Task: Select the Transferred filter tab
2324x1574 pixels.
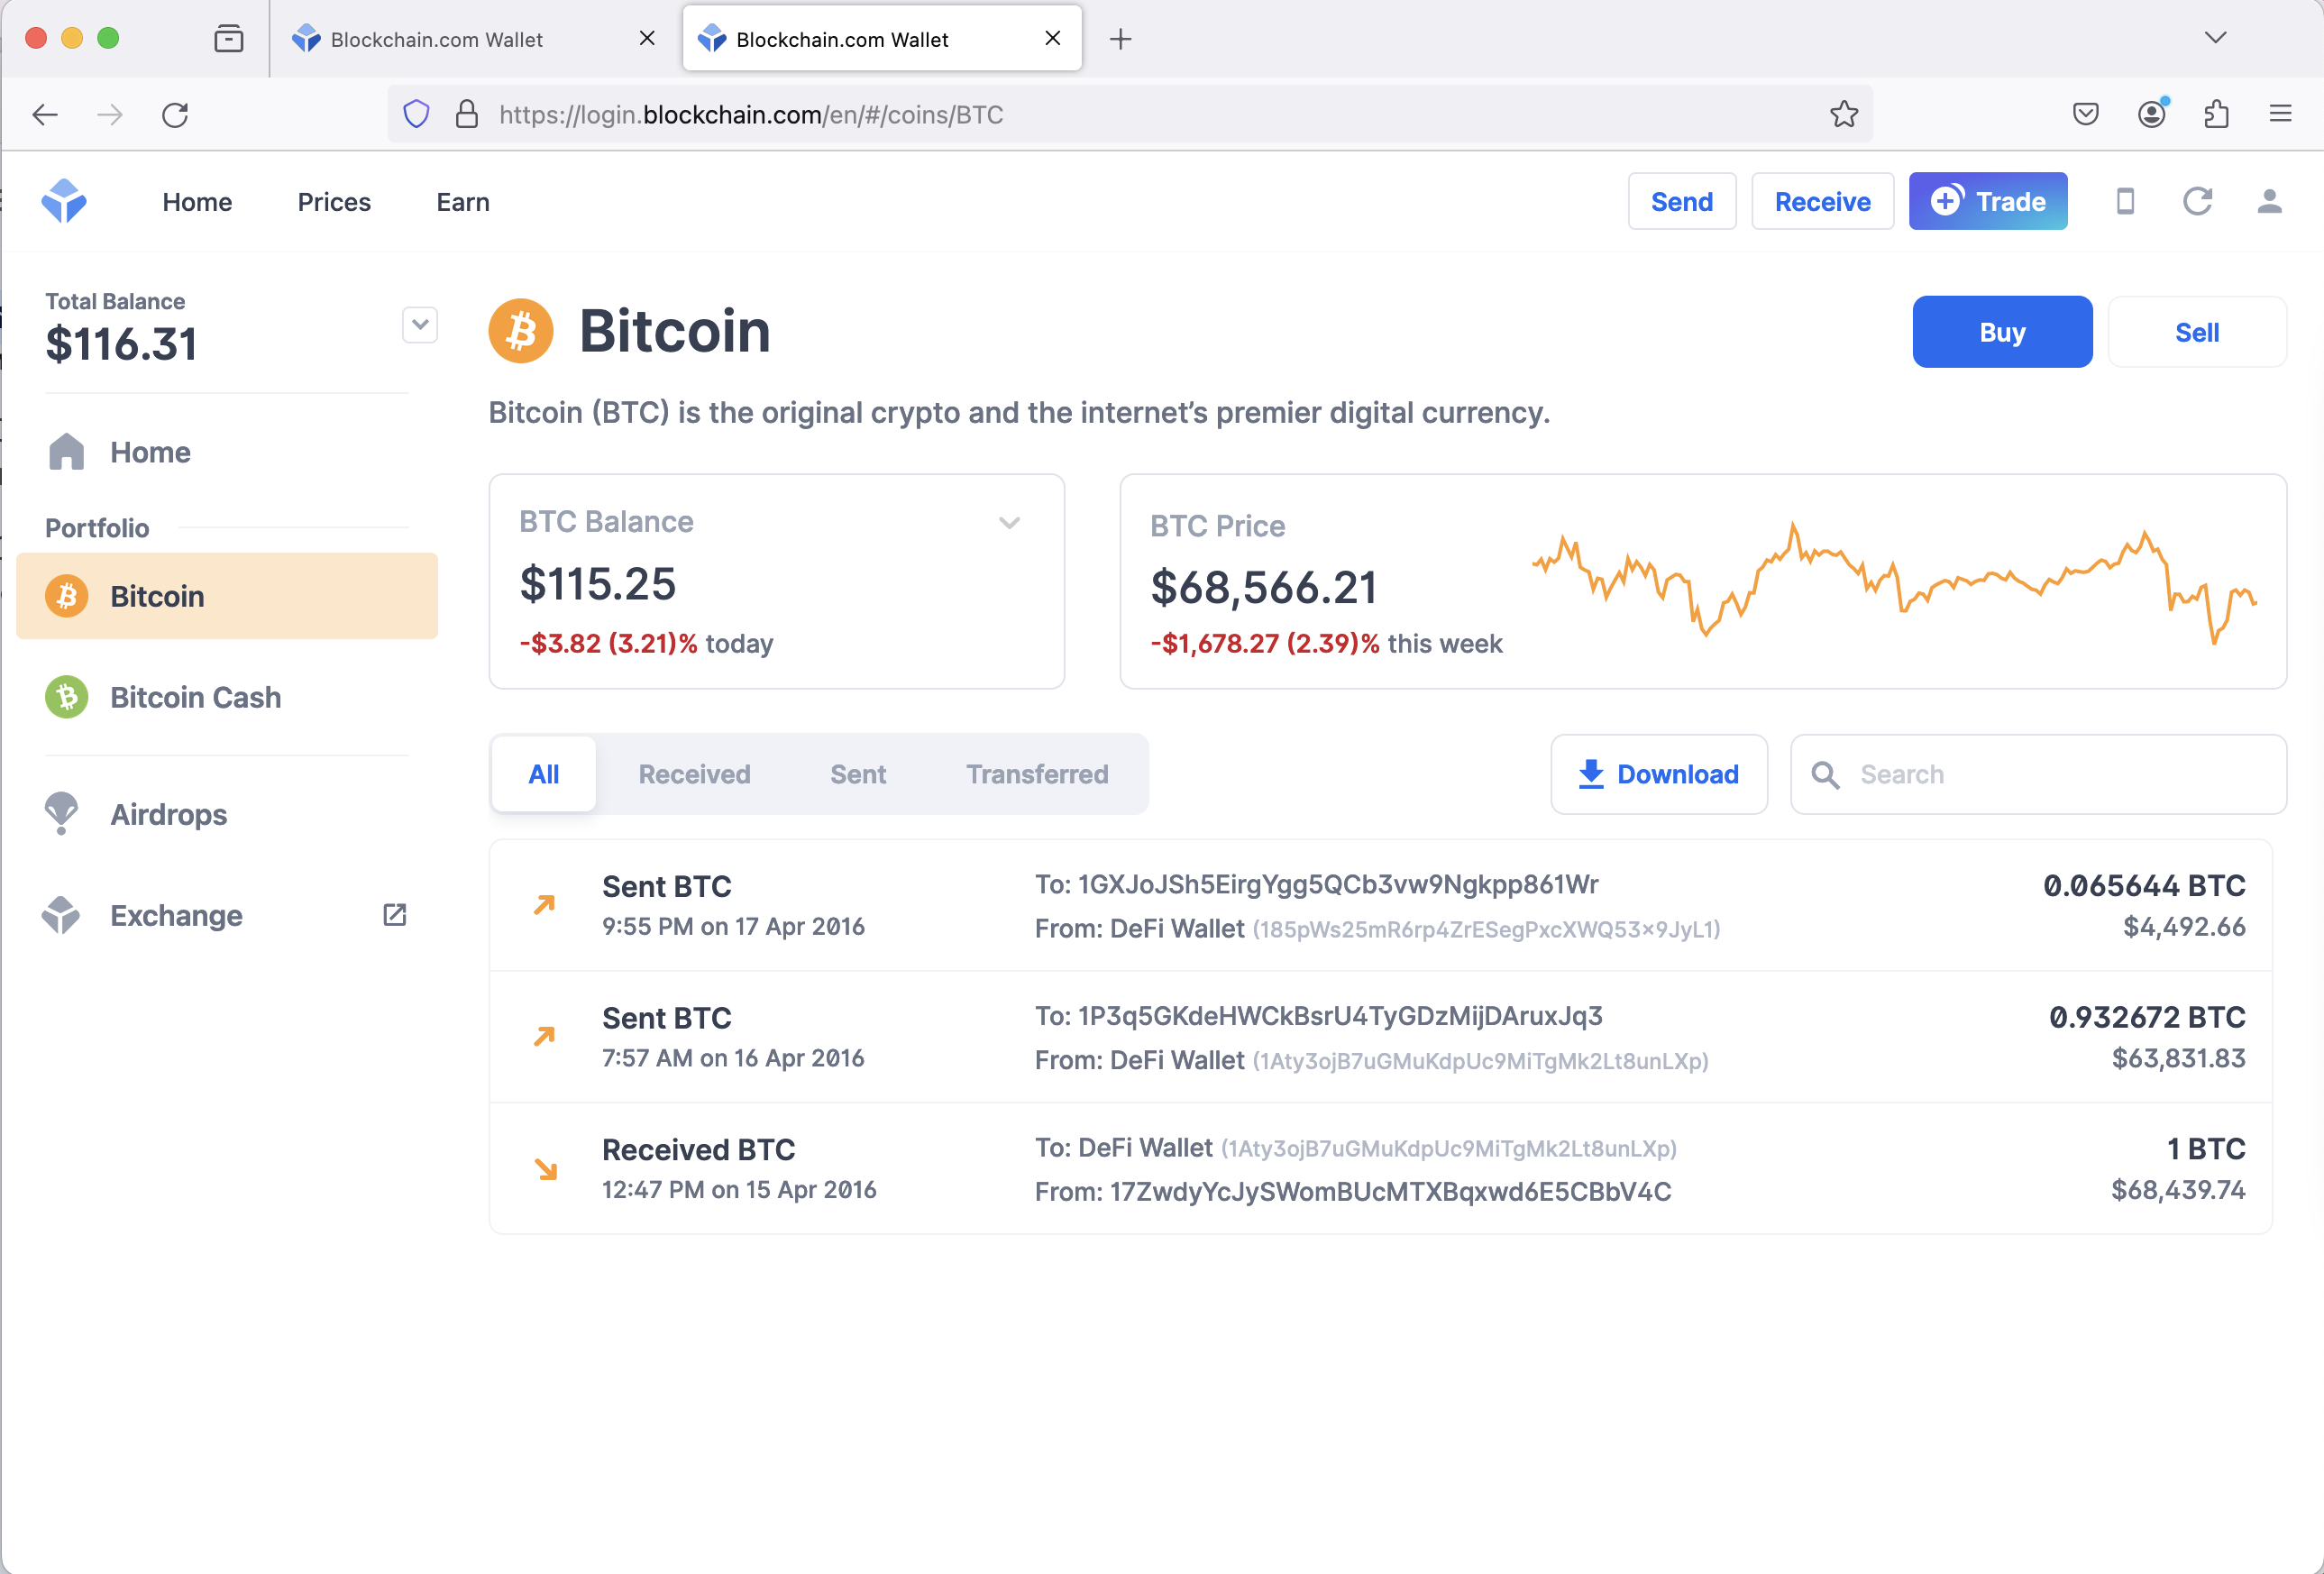Action: point(1037,774)
